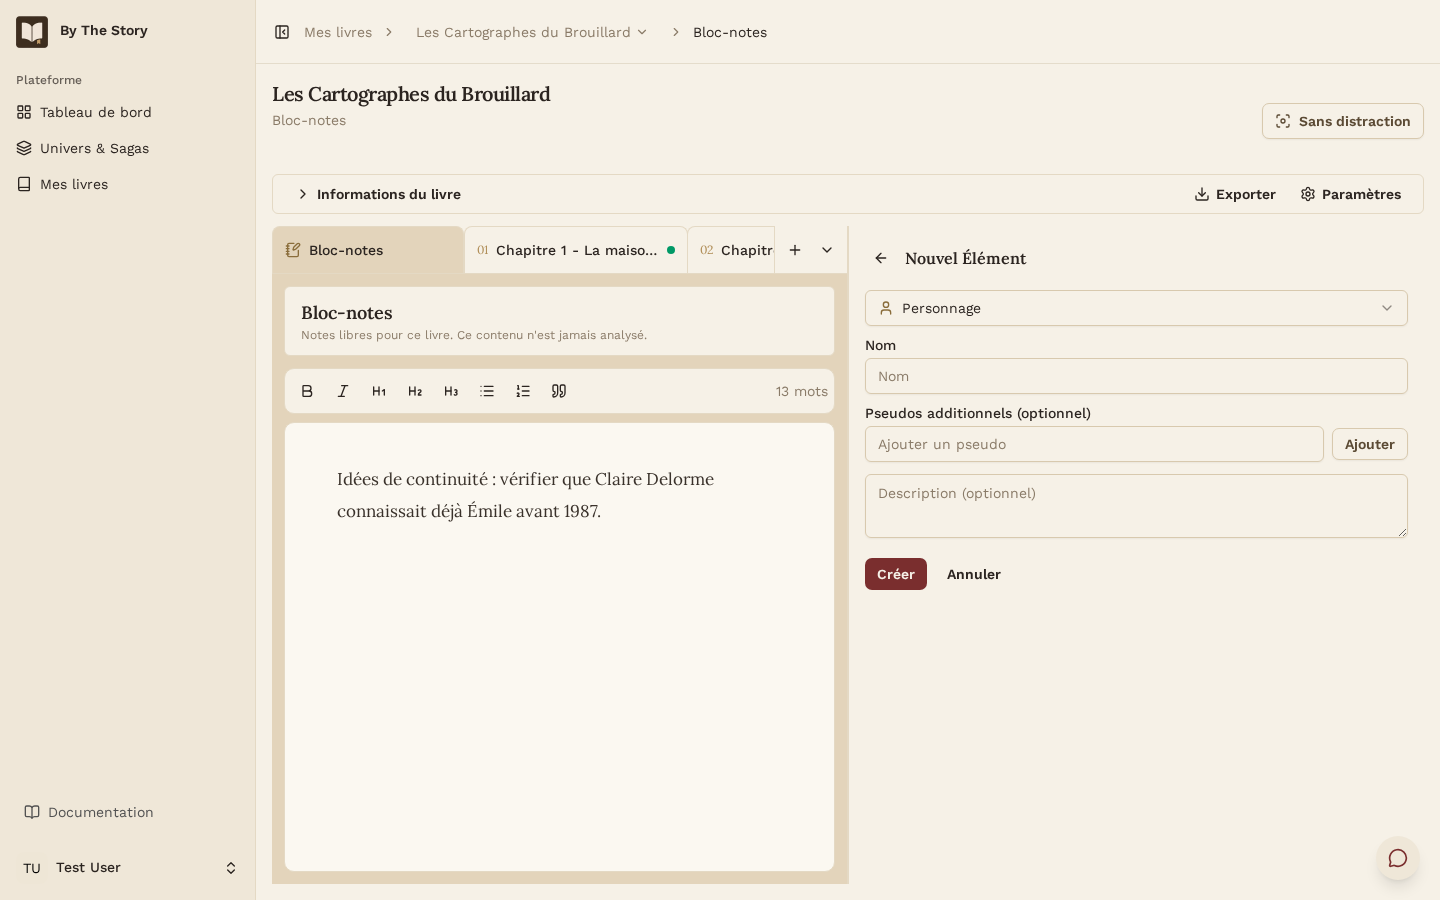Collapse the sidebar panel icon
This screenshot has width=1440, height=900.
282,32
